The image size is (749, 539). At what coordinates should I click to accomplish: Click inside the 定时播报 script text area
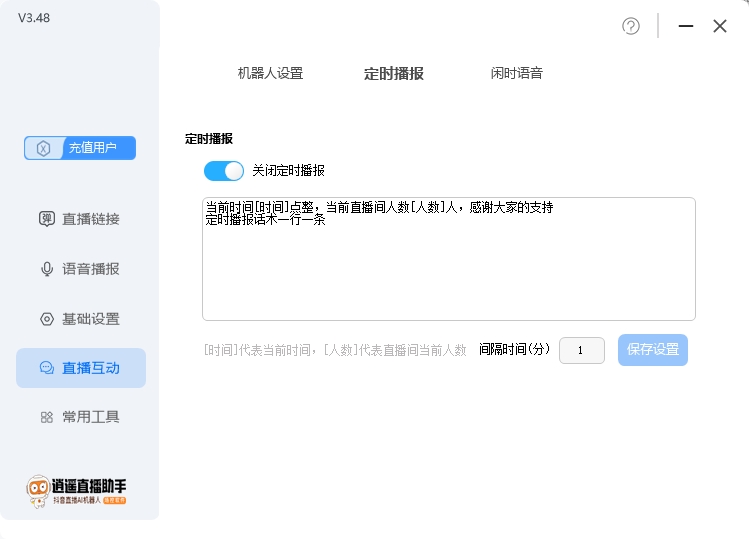click(449, 259)
